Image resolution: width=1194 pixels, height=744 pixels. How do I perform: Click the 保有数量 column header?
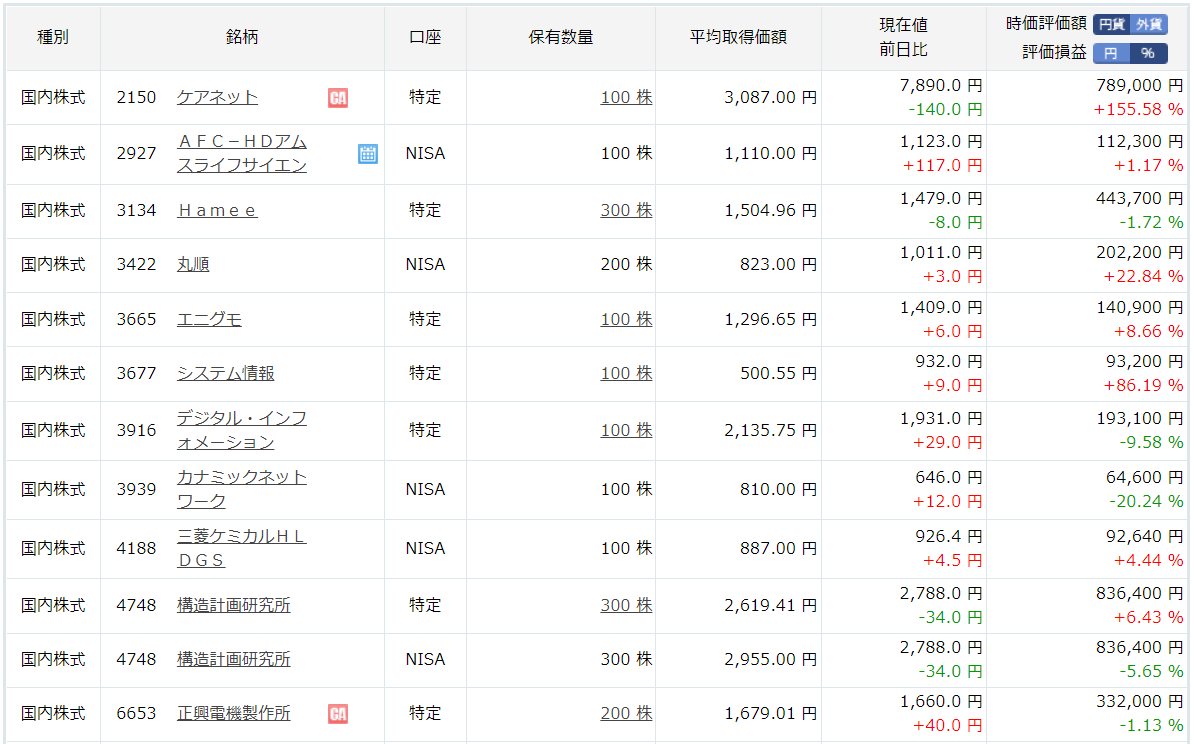pyautogui.click(x=560, y=37)
